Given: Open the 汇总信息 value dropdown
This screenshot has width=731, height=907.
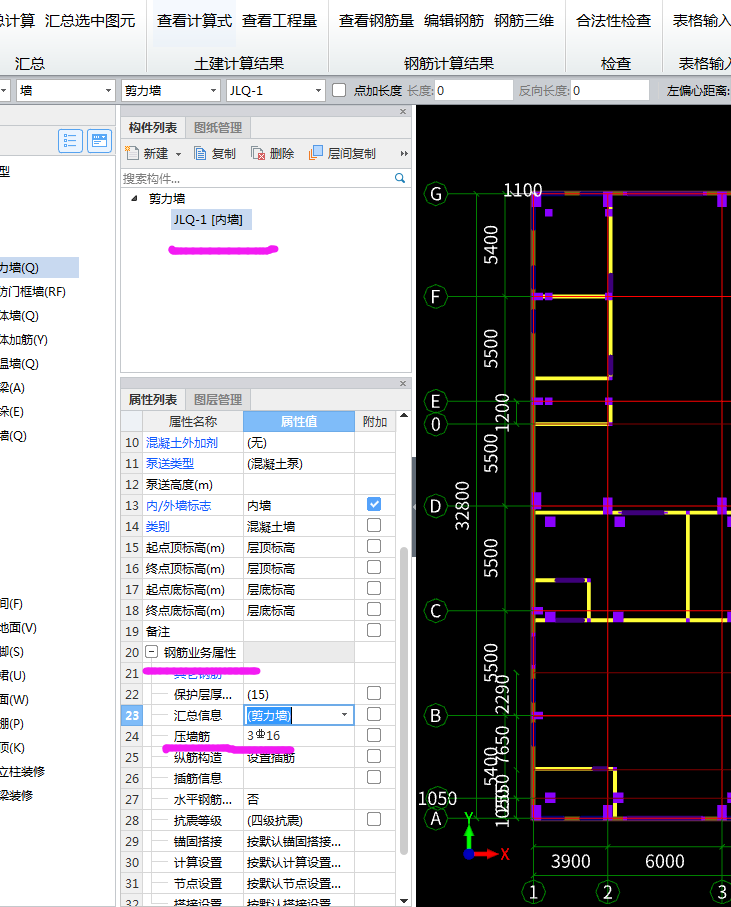Looking at the screenshot, I should 345,715.
